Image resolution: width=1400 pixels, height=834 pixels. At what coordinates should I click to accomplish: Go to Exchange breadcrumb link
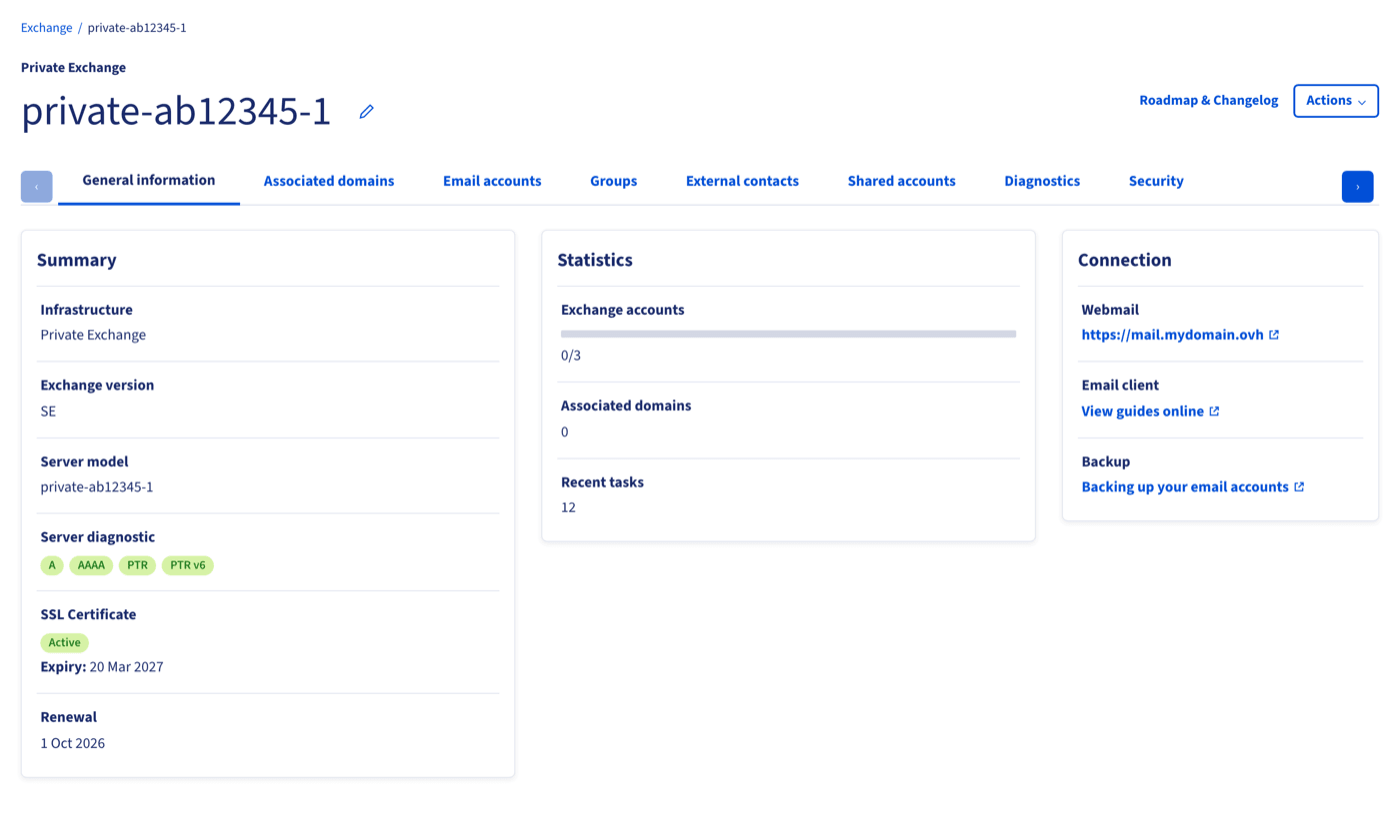47,28
